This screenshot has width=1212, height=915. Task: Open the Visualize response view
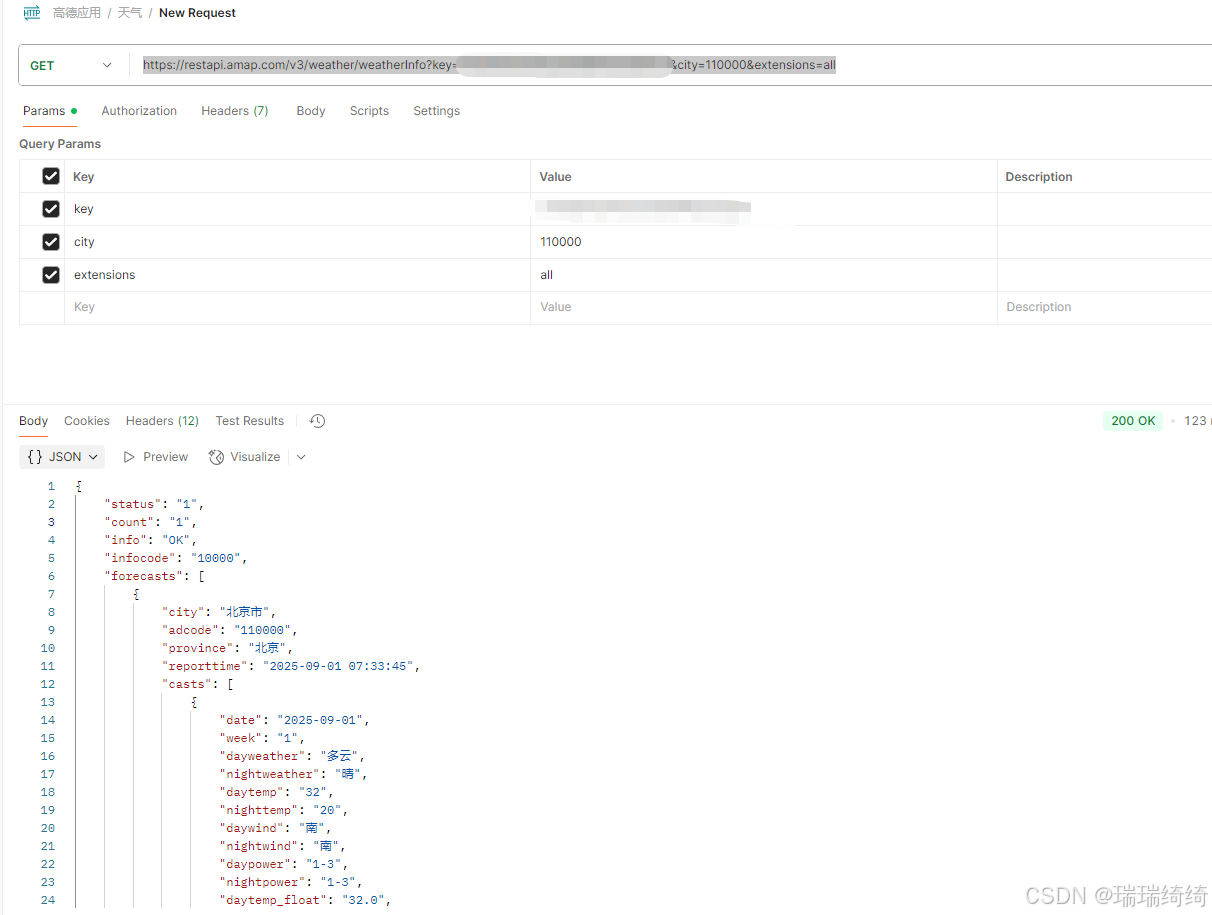pos(245,457)
